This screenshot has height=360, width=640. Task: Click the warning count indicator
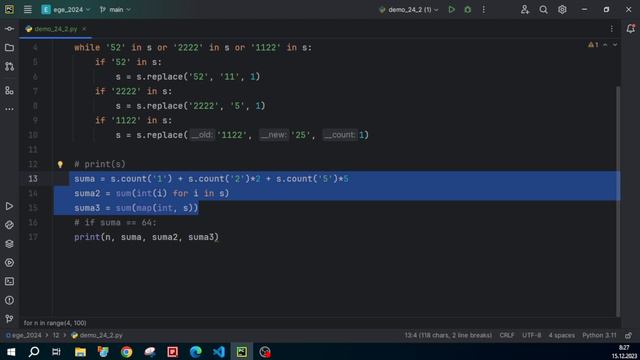(x=593, y=44)
